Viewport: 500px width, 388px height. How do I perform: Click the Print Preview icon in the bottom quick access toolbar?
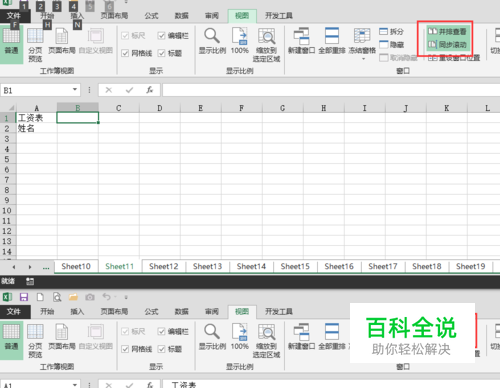point(57,297)
